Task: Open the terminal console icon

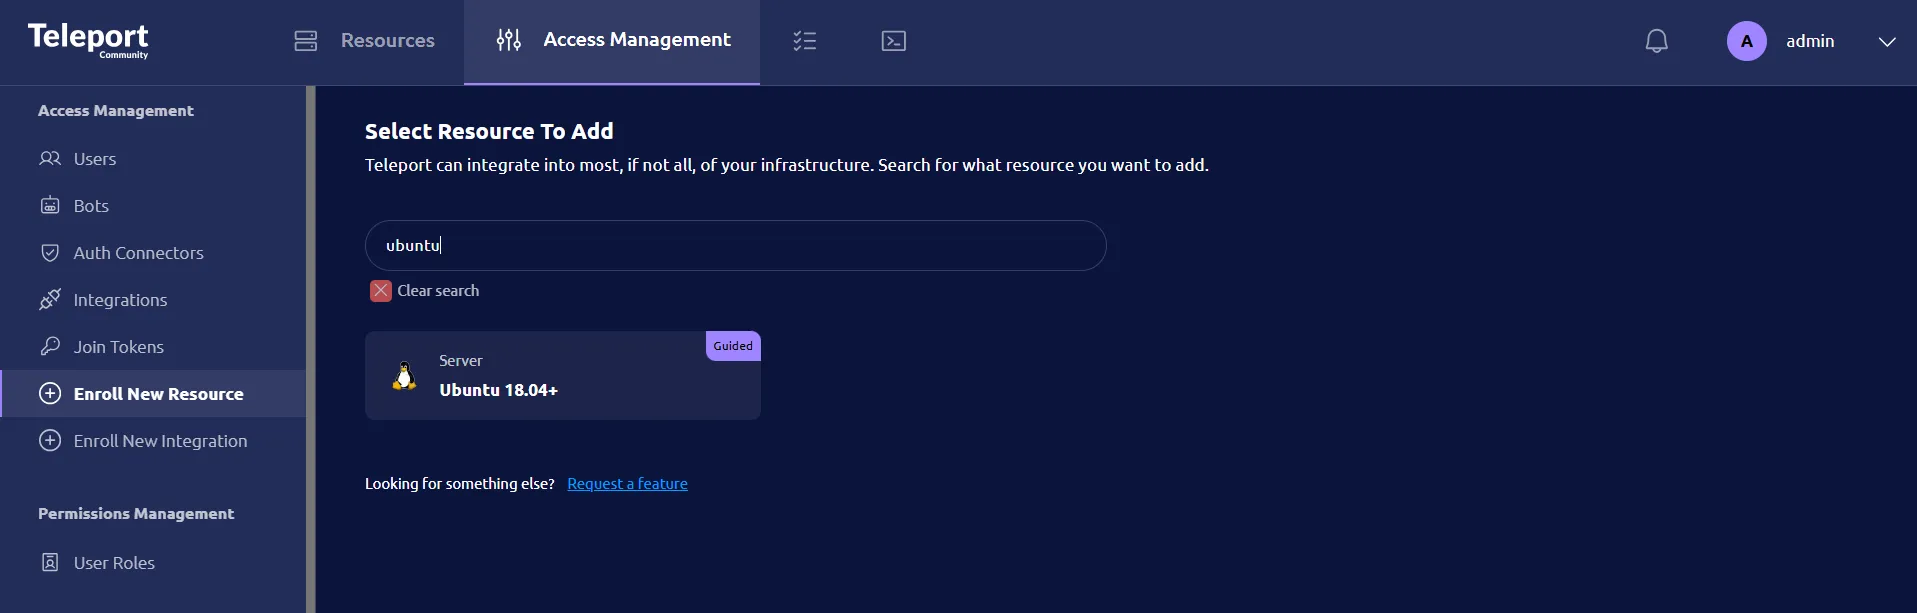Action: pos(894,41)
